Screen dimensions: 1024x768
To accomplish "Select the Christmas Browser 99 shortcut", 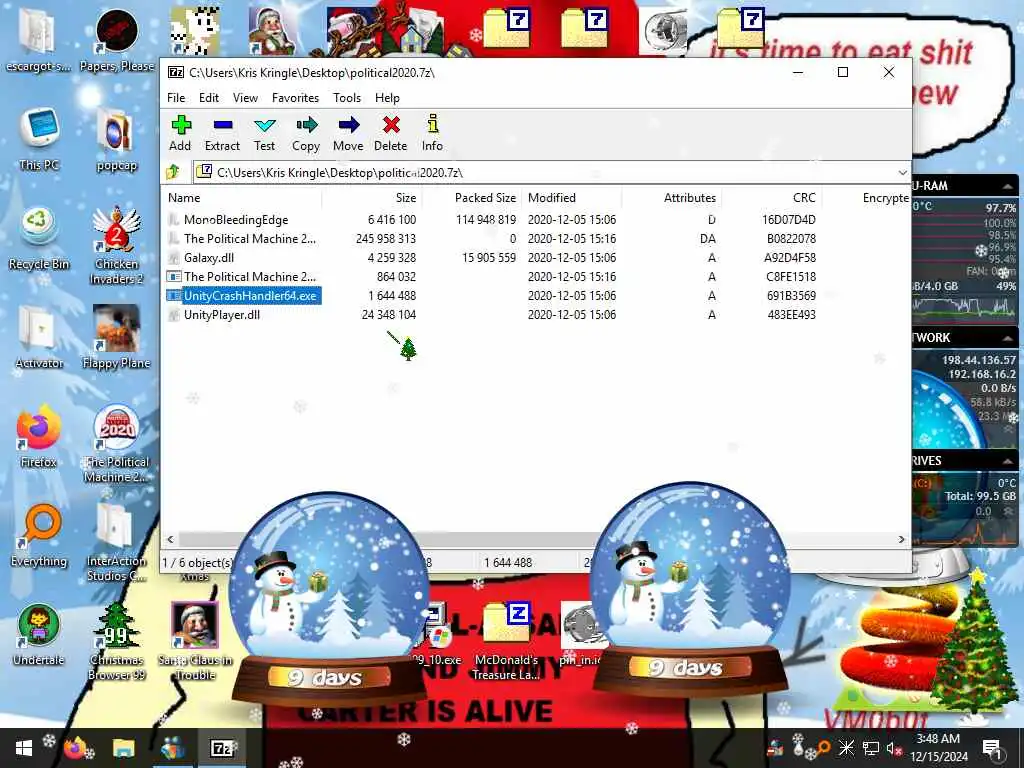I will click(x=117, y=641).
